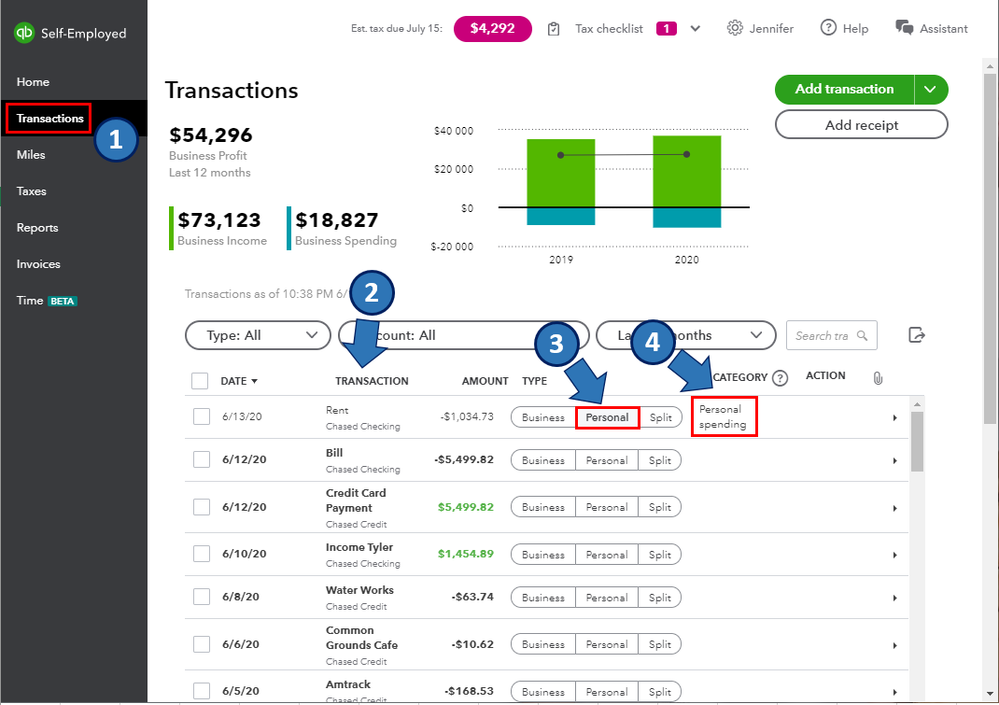999x705 pixels.
Task: Click the Add receipt button
Action: click(x=861, y=125)
